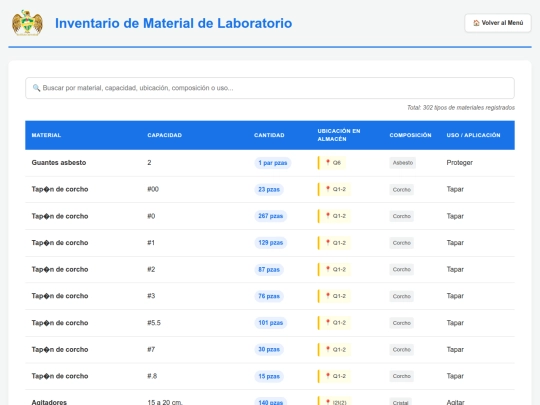Click the pin icon in Guantes asbesto row
540x405 pixels.
tap(328, 162)
